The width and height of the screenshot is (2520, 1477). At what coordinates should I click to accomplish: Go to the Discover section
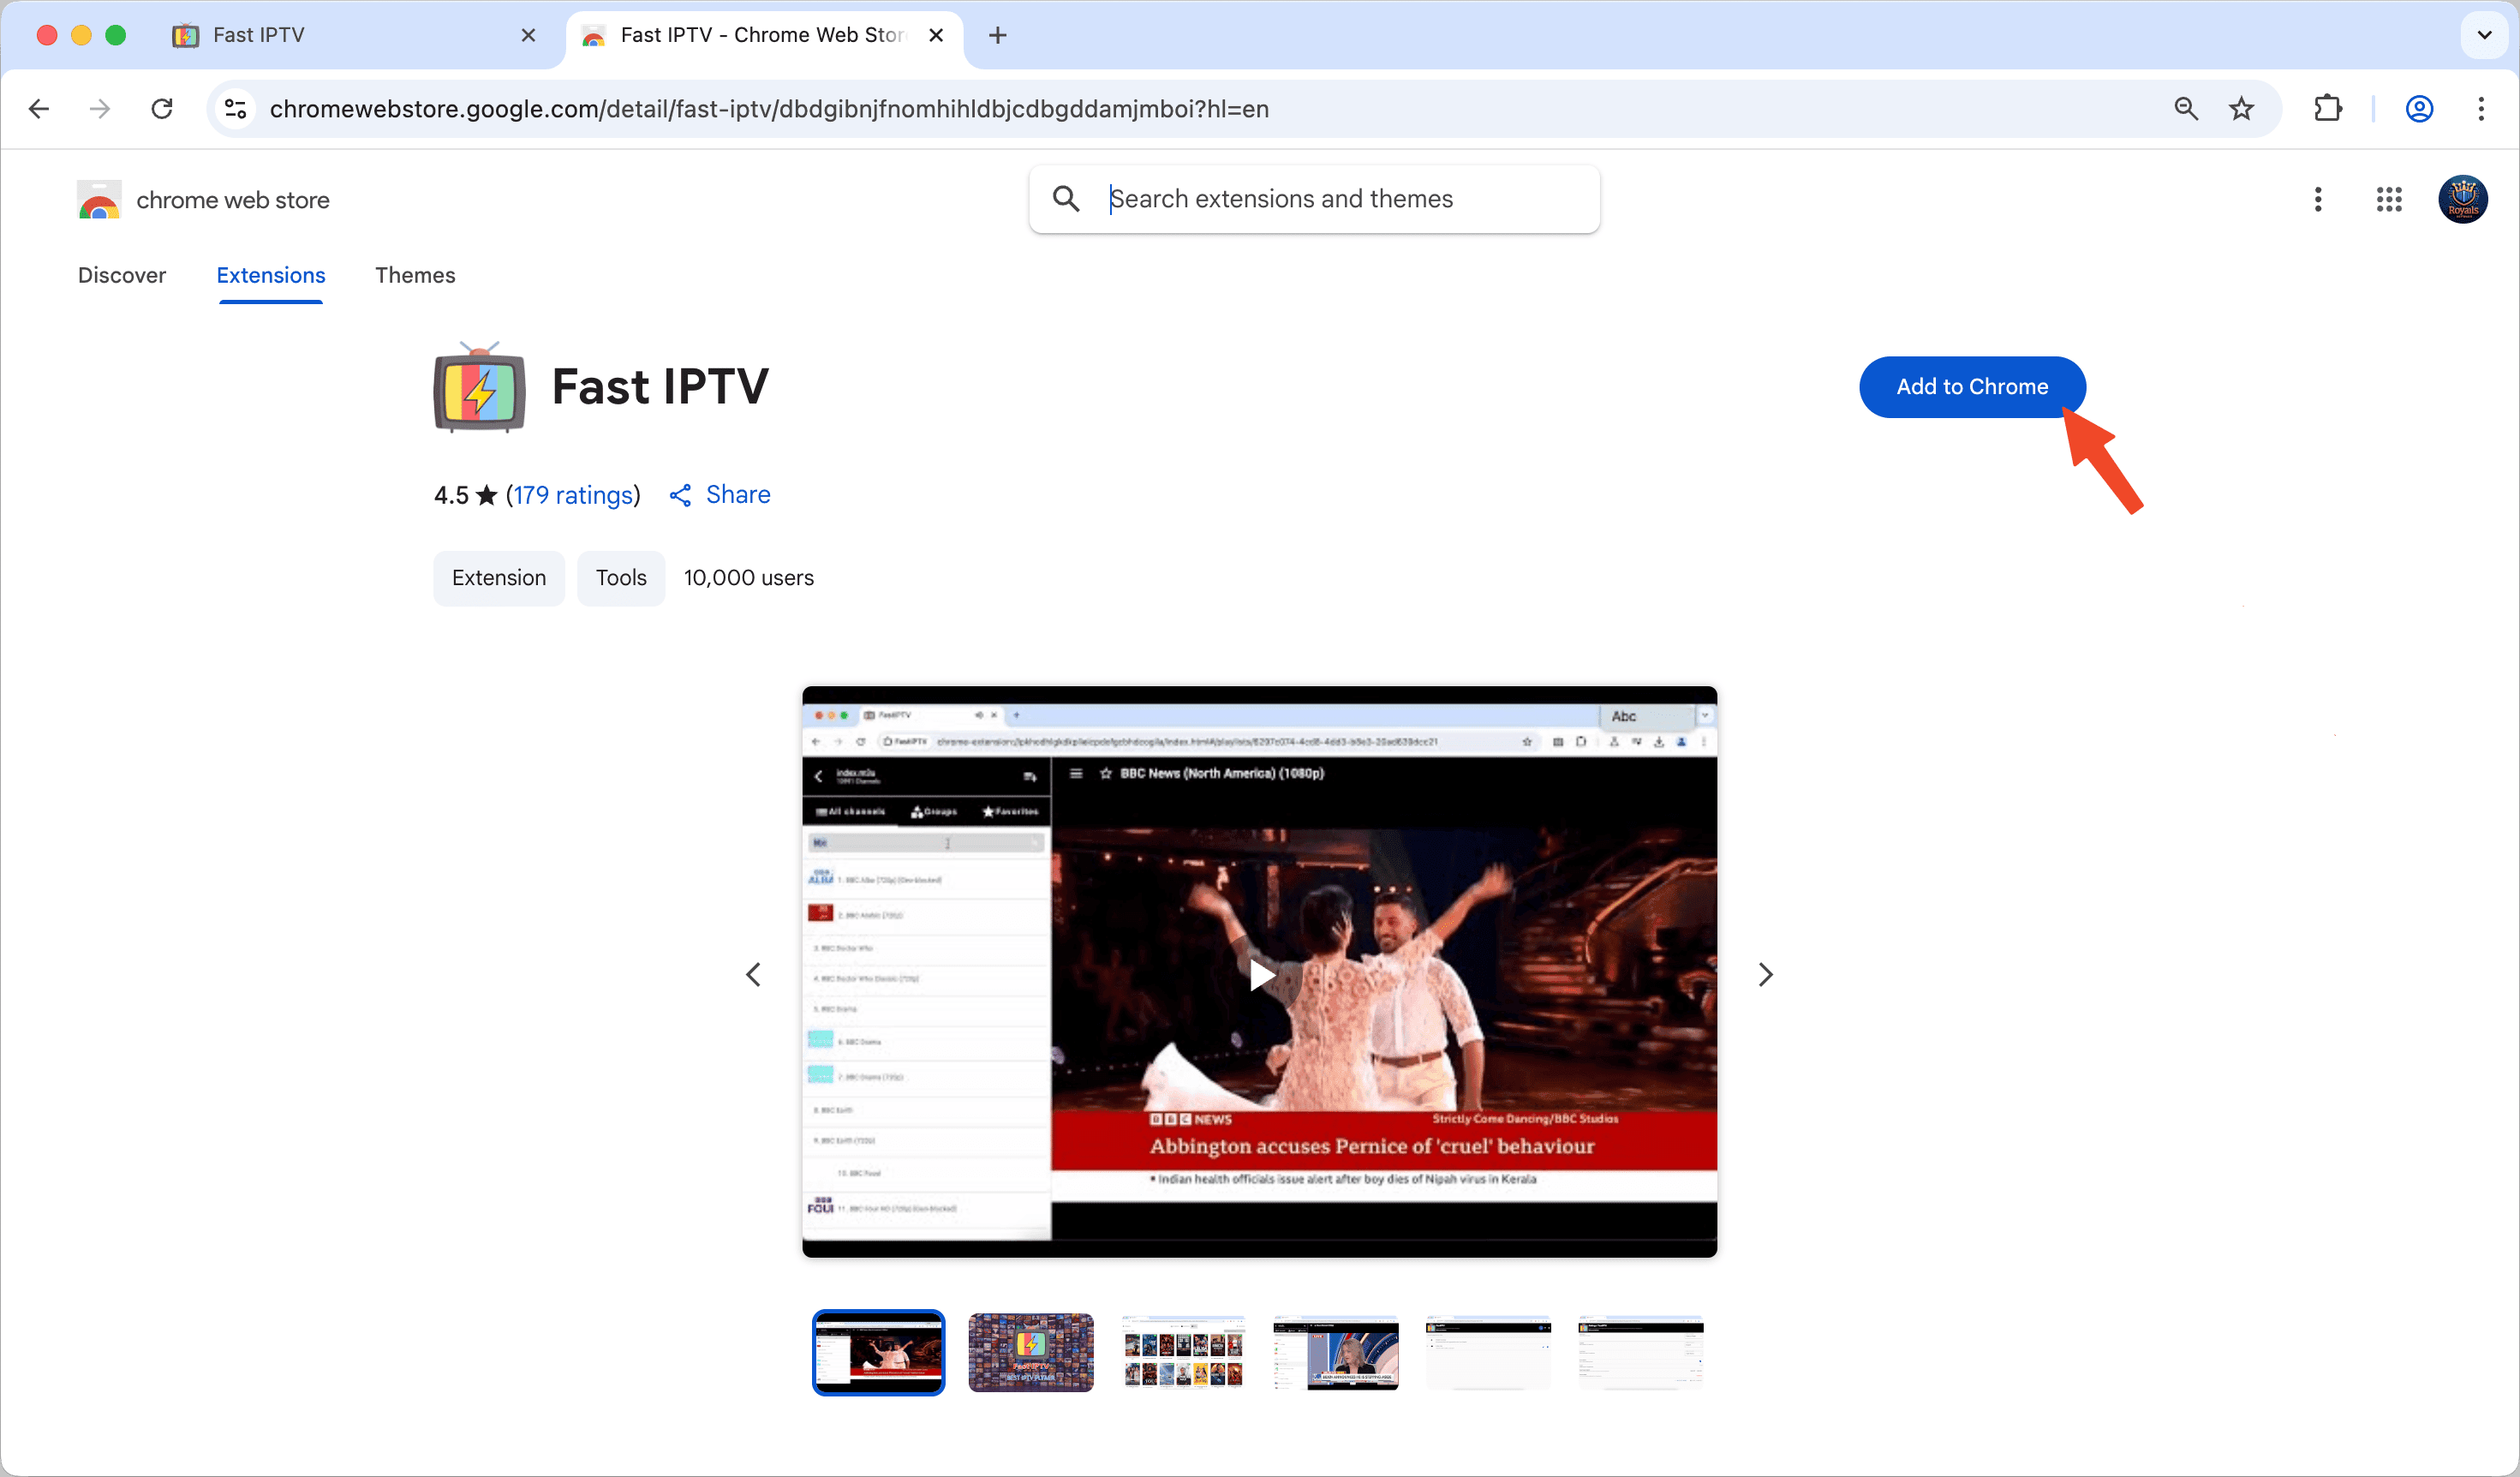[122, 275]
